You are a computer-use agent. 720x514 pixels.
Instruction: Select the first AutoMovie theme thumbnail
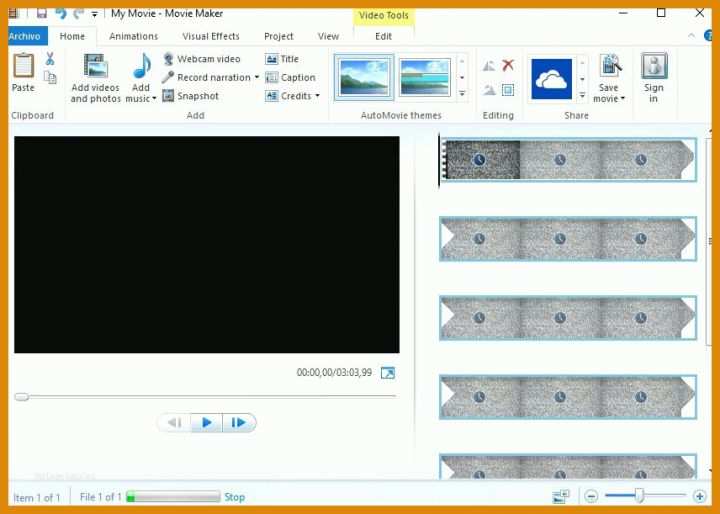(x=364, y=77)
